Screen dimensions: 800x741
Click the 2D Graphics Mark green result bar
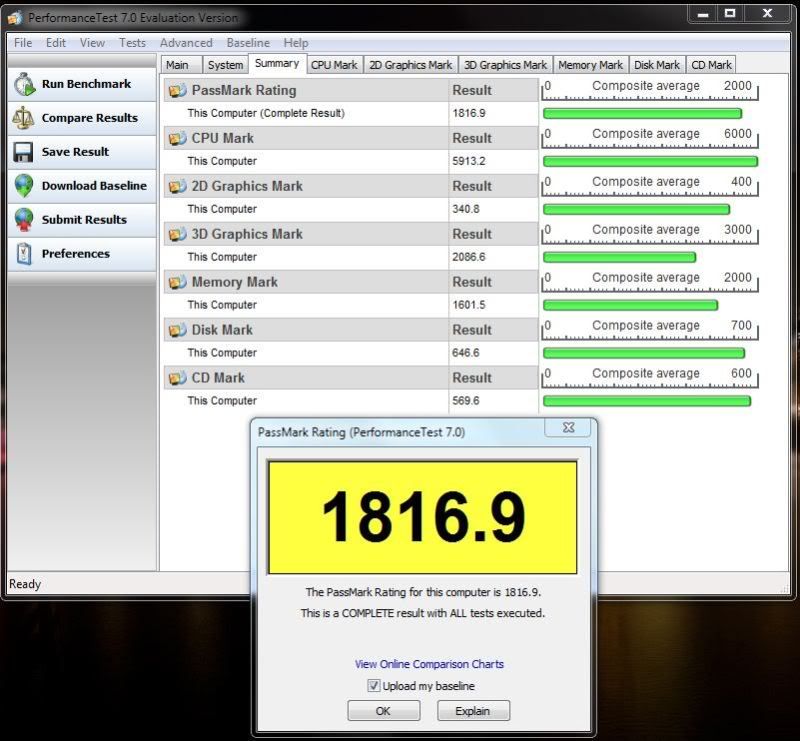click(x=637, y=210)
